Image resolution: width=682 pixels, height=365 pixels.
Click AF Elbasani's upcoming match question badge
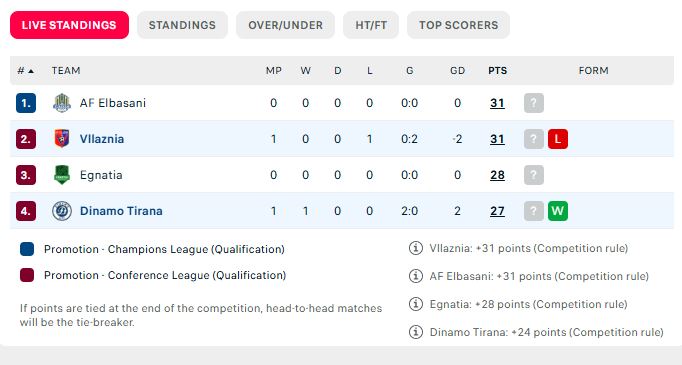point(534,103)
